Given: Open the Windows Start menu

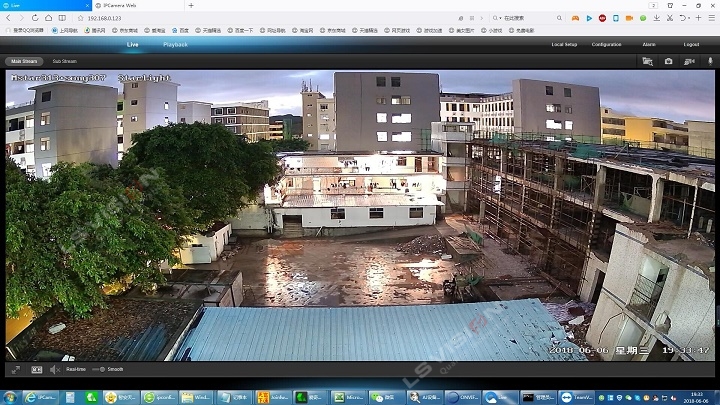Looking at the screenshot, I should pyautogui.click(x=10, y=397).
